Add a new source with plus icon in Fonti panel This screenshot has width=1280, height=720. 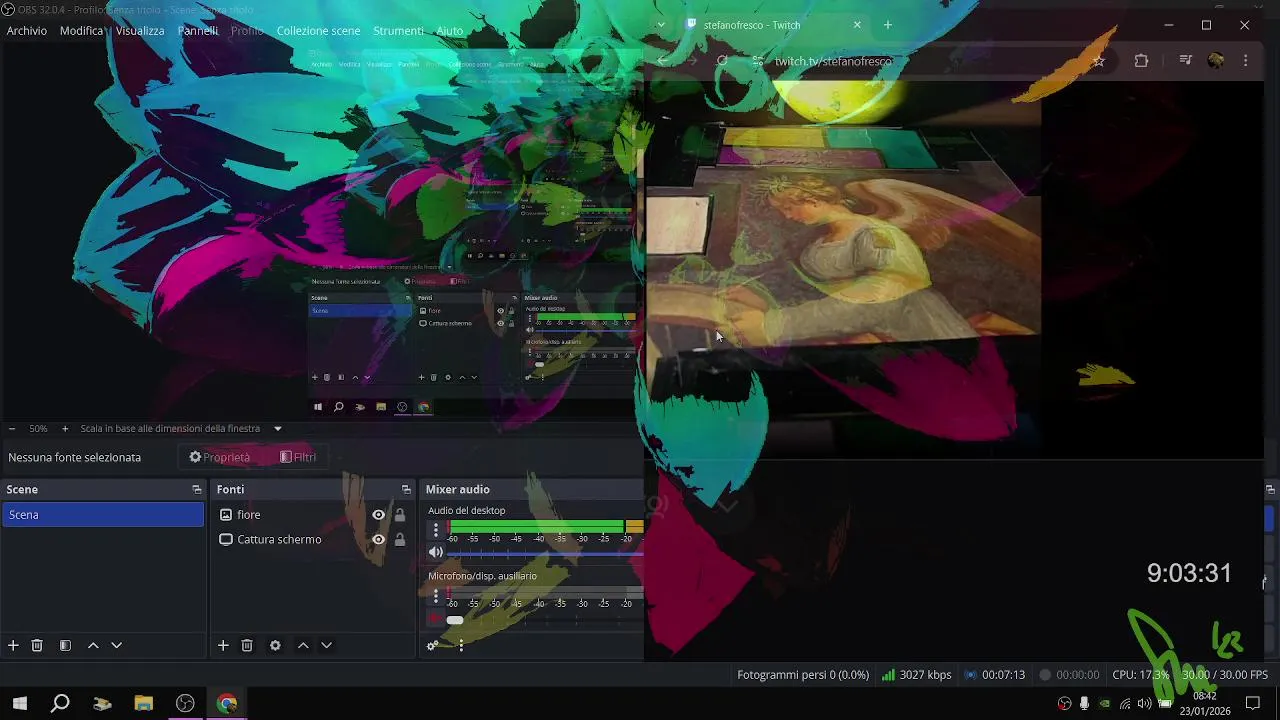pyautogui.click(x=223, y=646)
